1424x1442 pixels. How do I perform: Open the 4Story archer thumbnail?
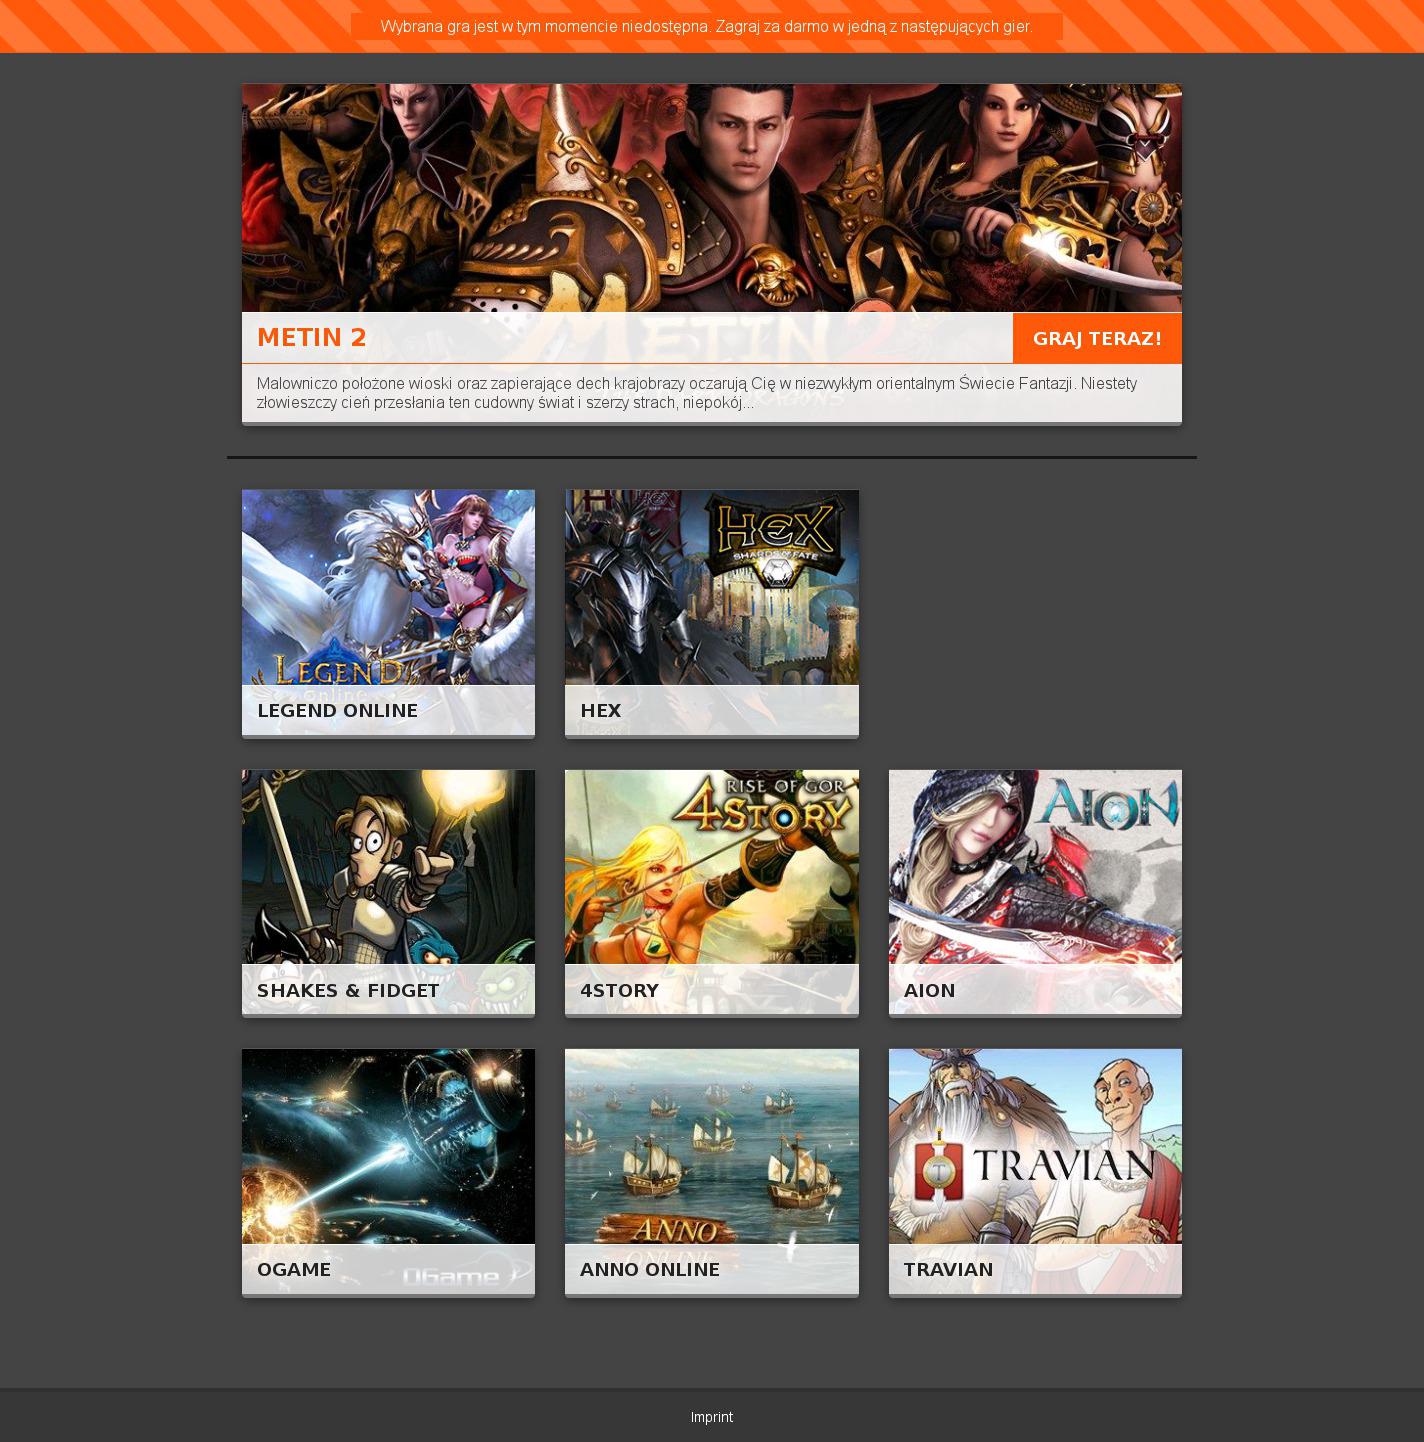[712, 867]
